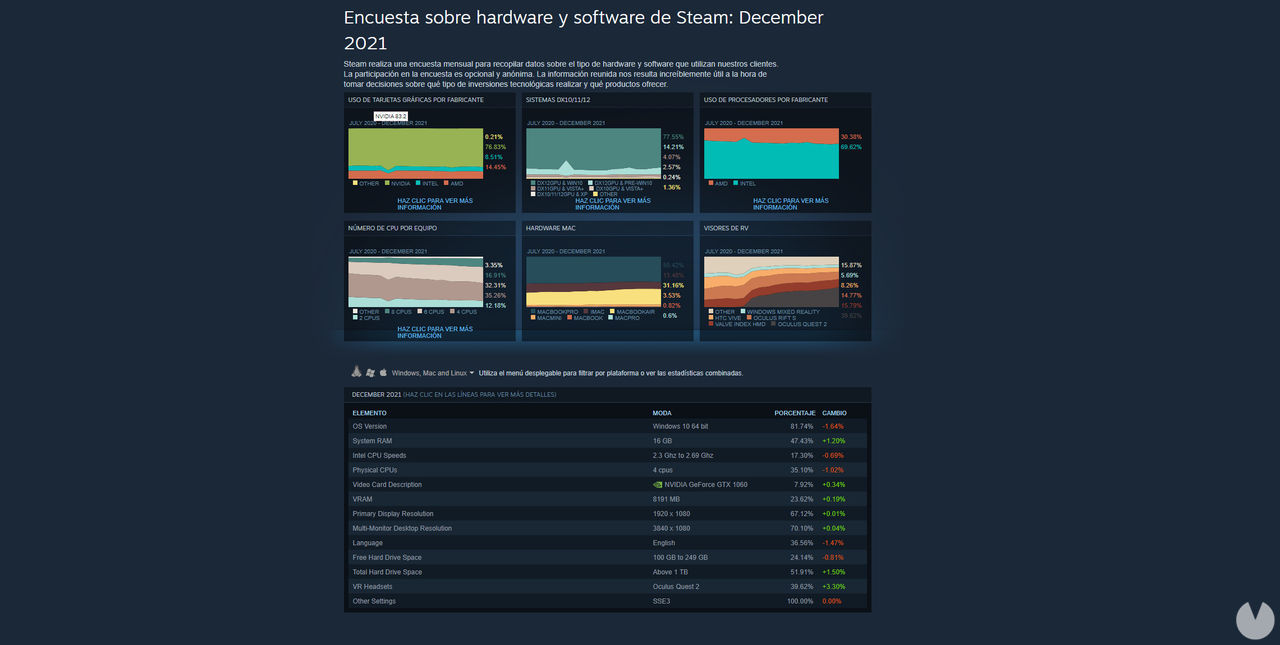
Task: Click the DX12GPU & WIN10 legend swatch
Action: tap(532, 183)
